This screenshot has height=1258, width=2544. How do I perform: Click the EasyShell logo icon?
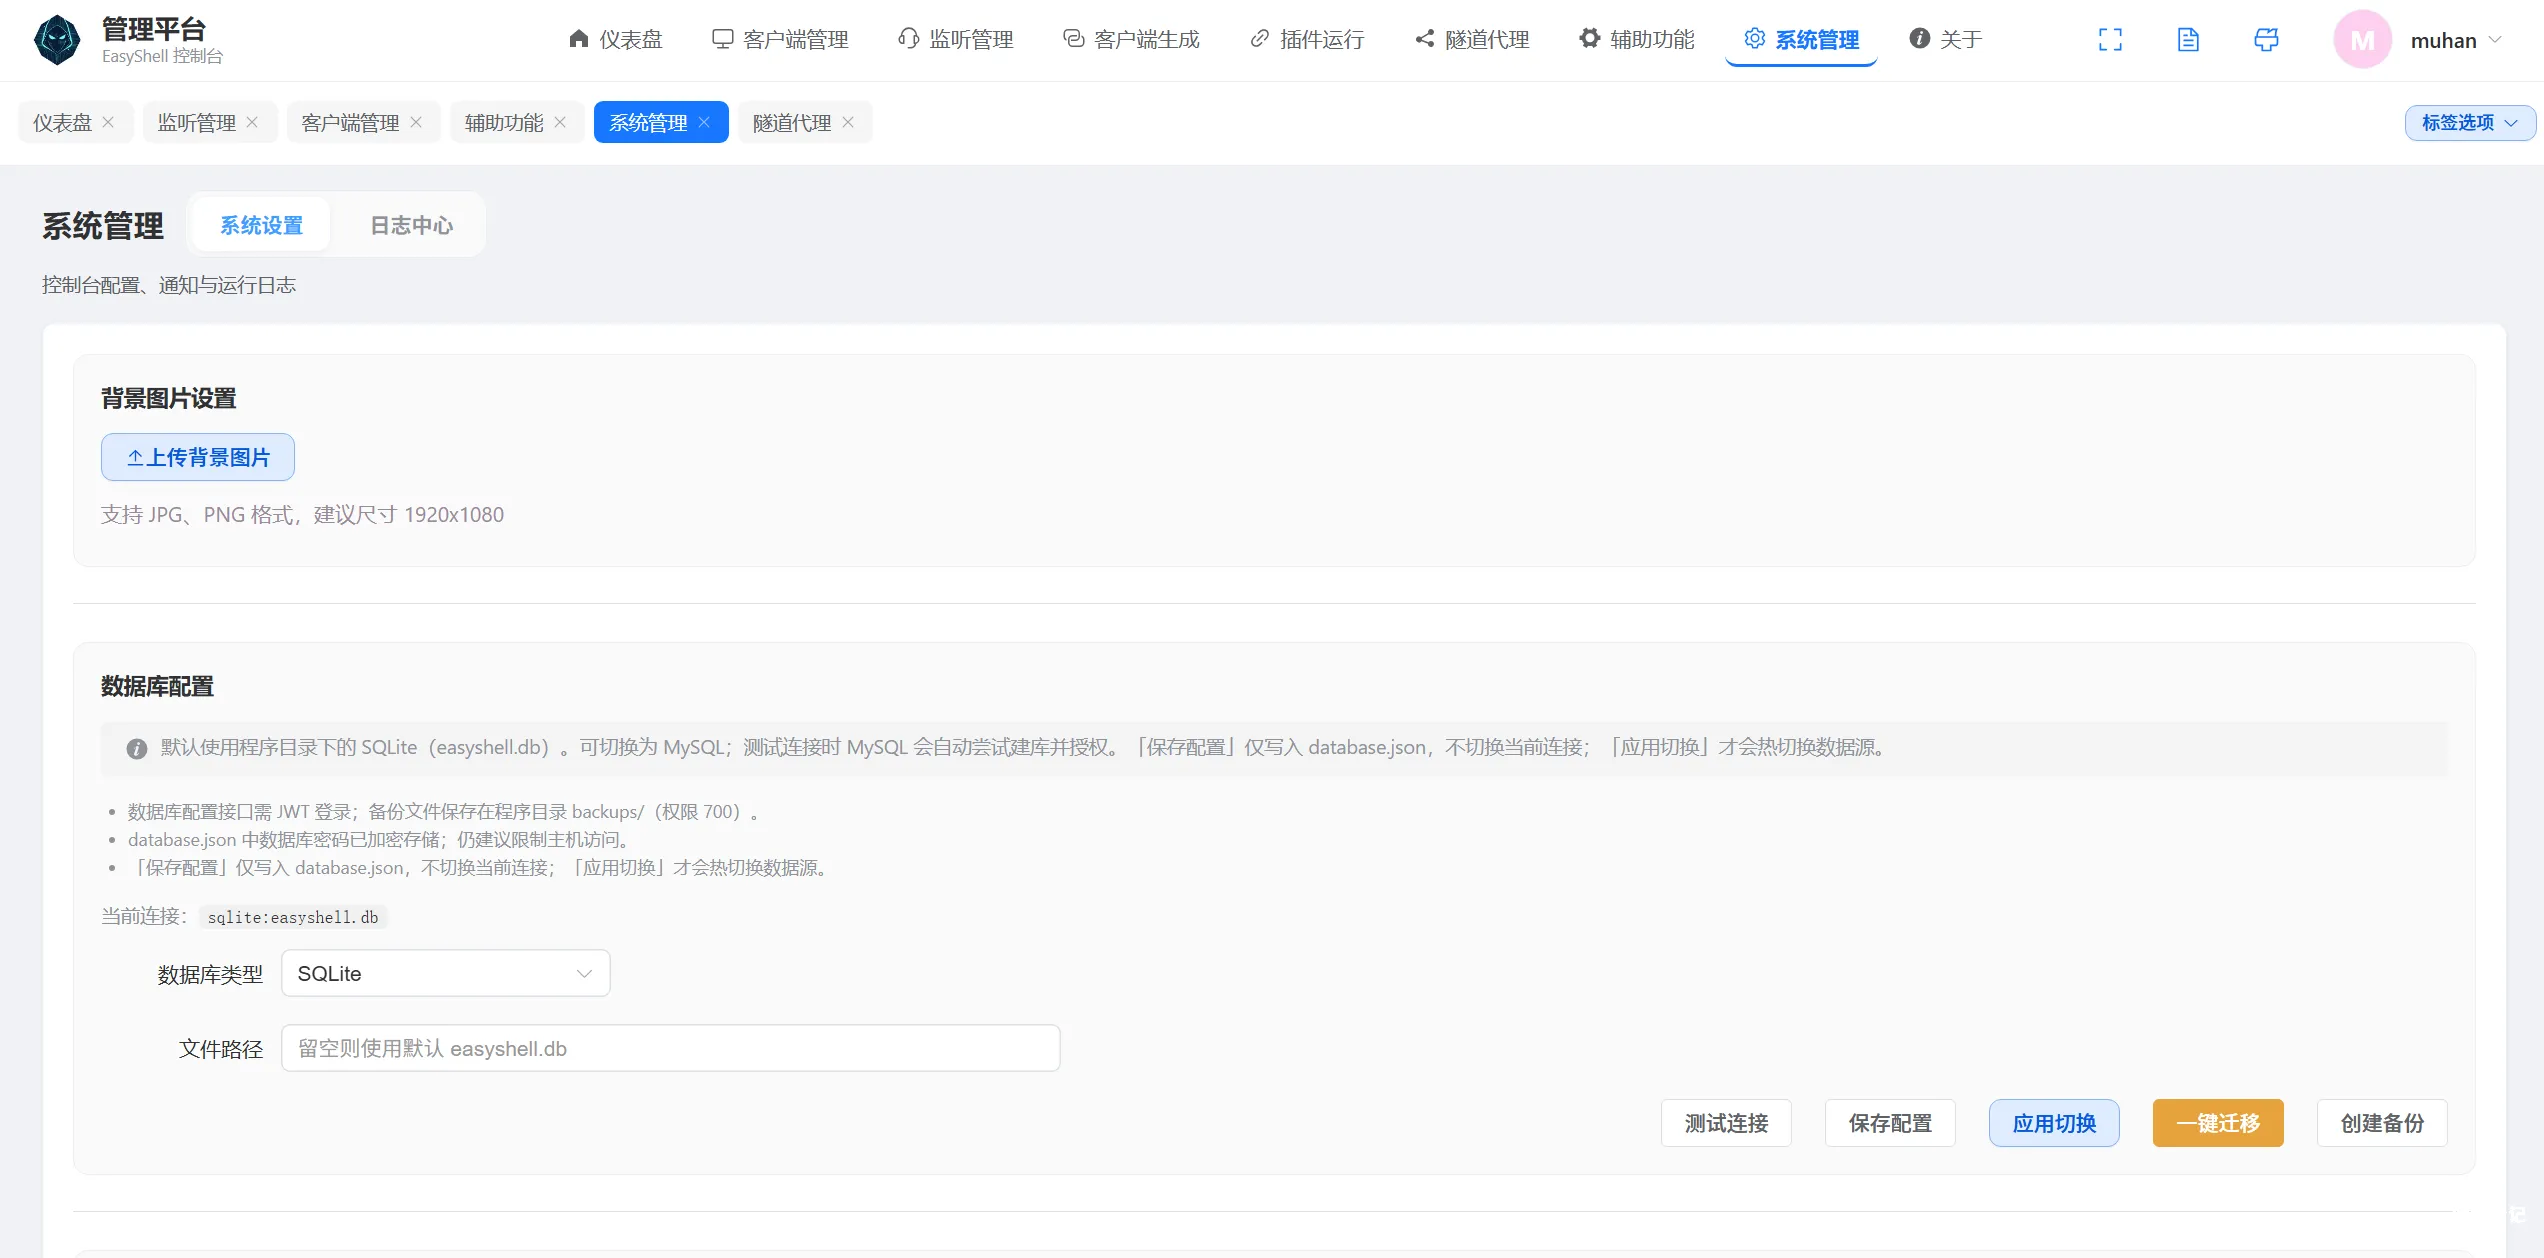57,40
